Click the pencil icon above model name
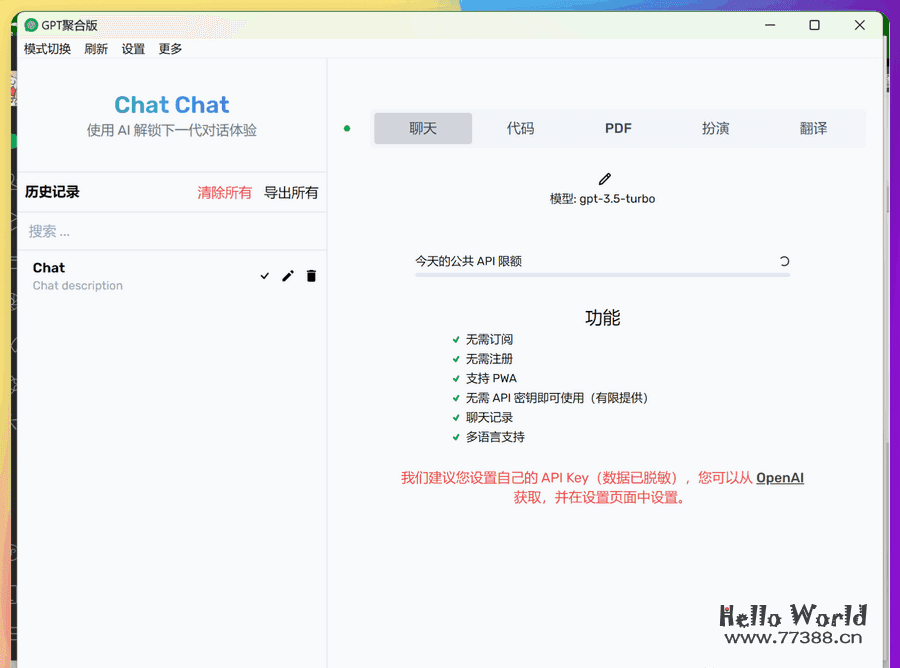This screenshot has width=900, height=668. [x=604, y=179]
